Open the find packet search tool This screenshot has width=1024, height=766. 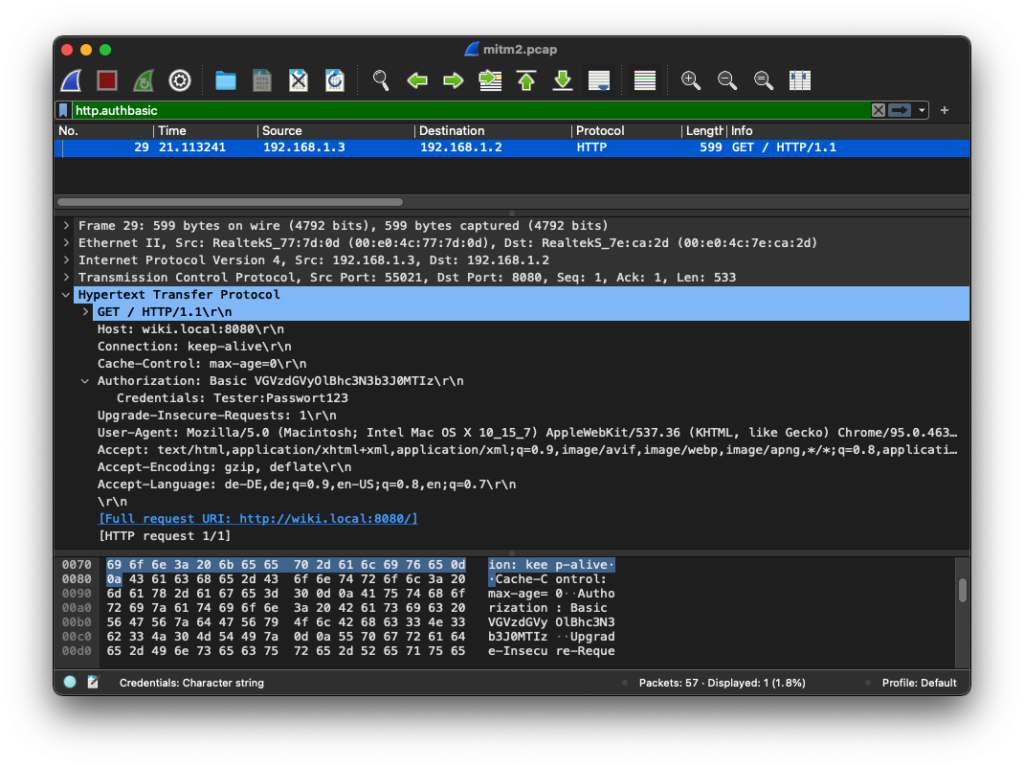coord(381,80)
